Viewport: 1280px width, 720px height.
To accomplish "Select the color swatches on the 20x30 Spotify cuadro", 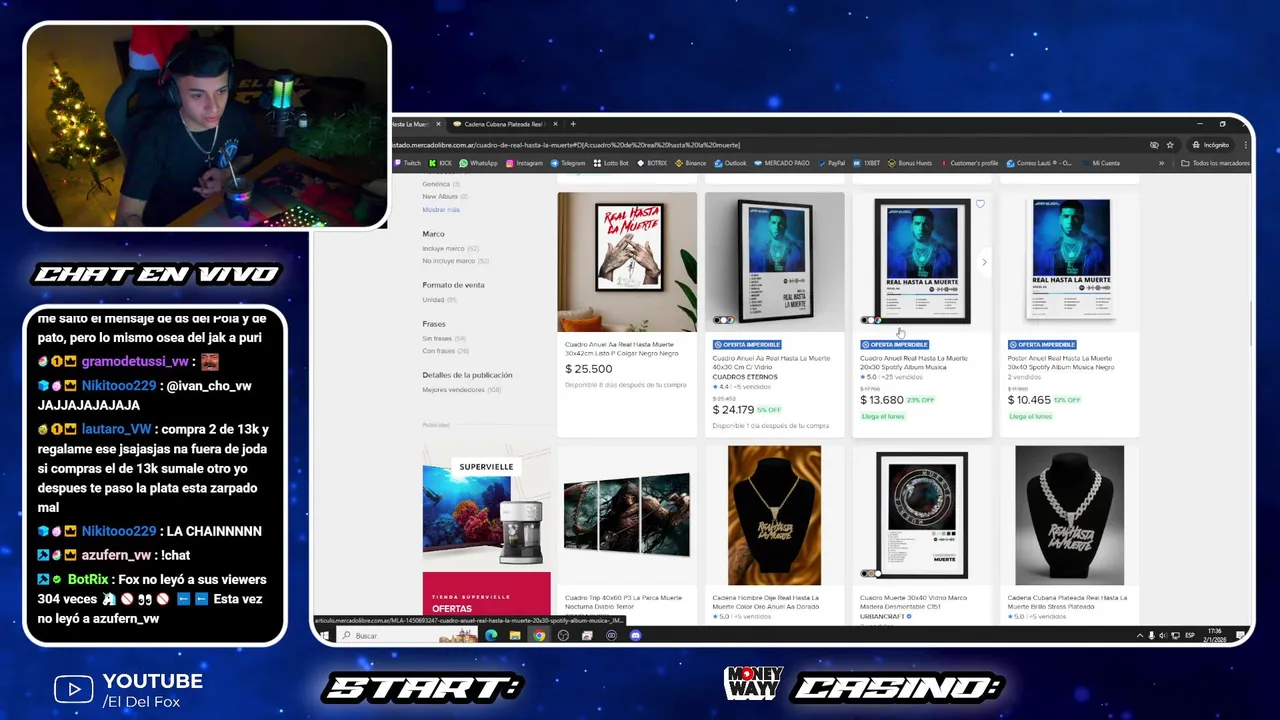I will click(x=871, y=320).
